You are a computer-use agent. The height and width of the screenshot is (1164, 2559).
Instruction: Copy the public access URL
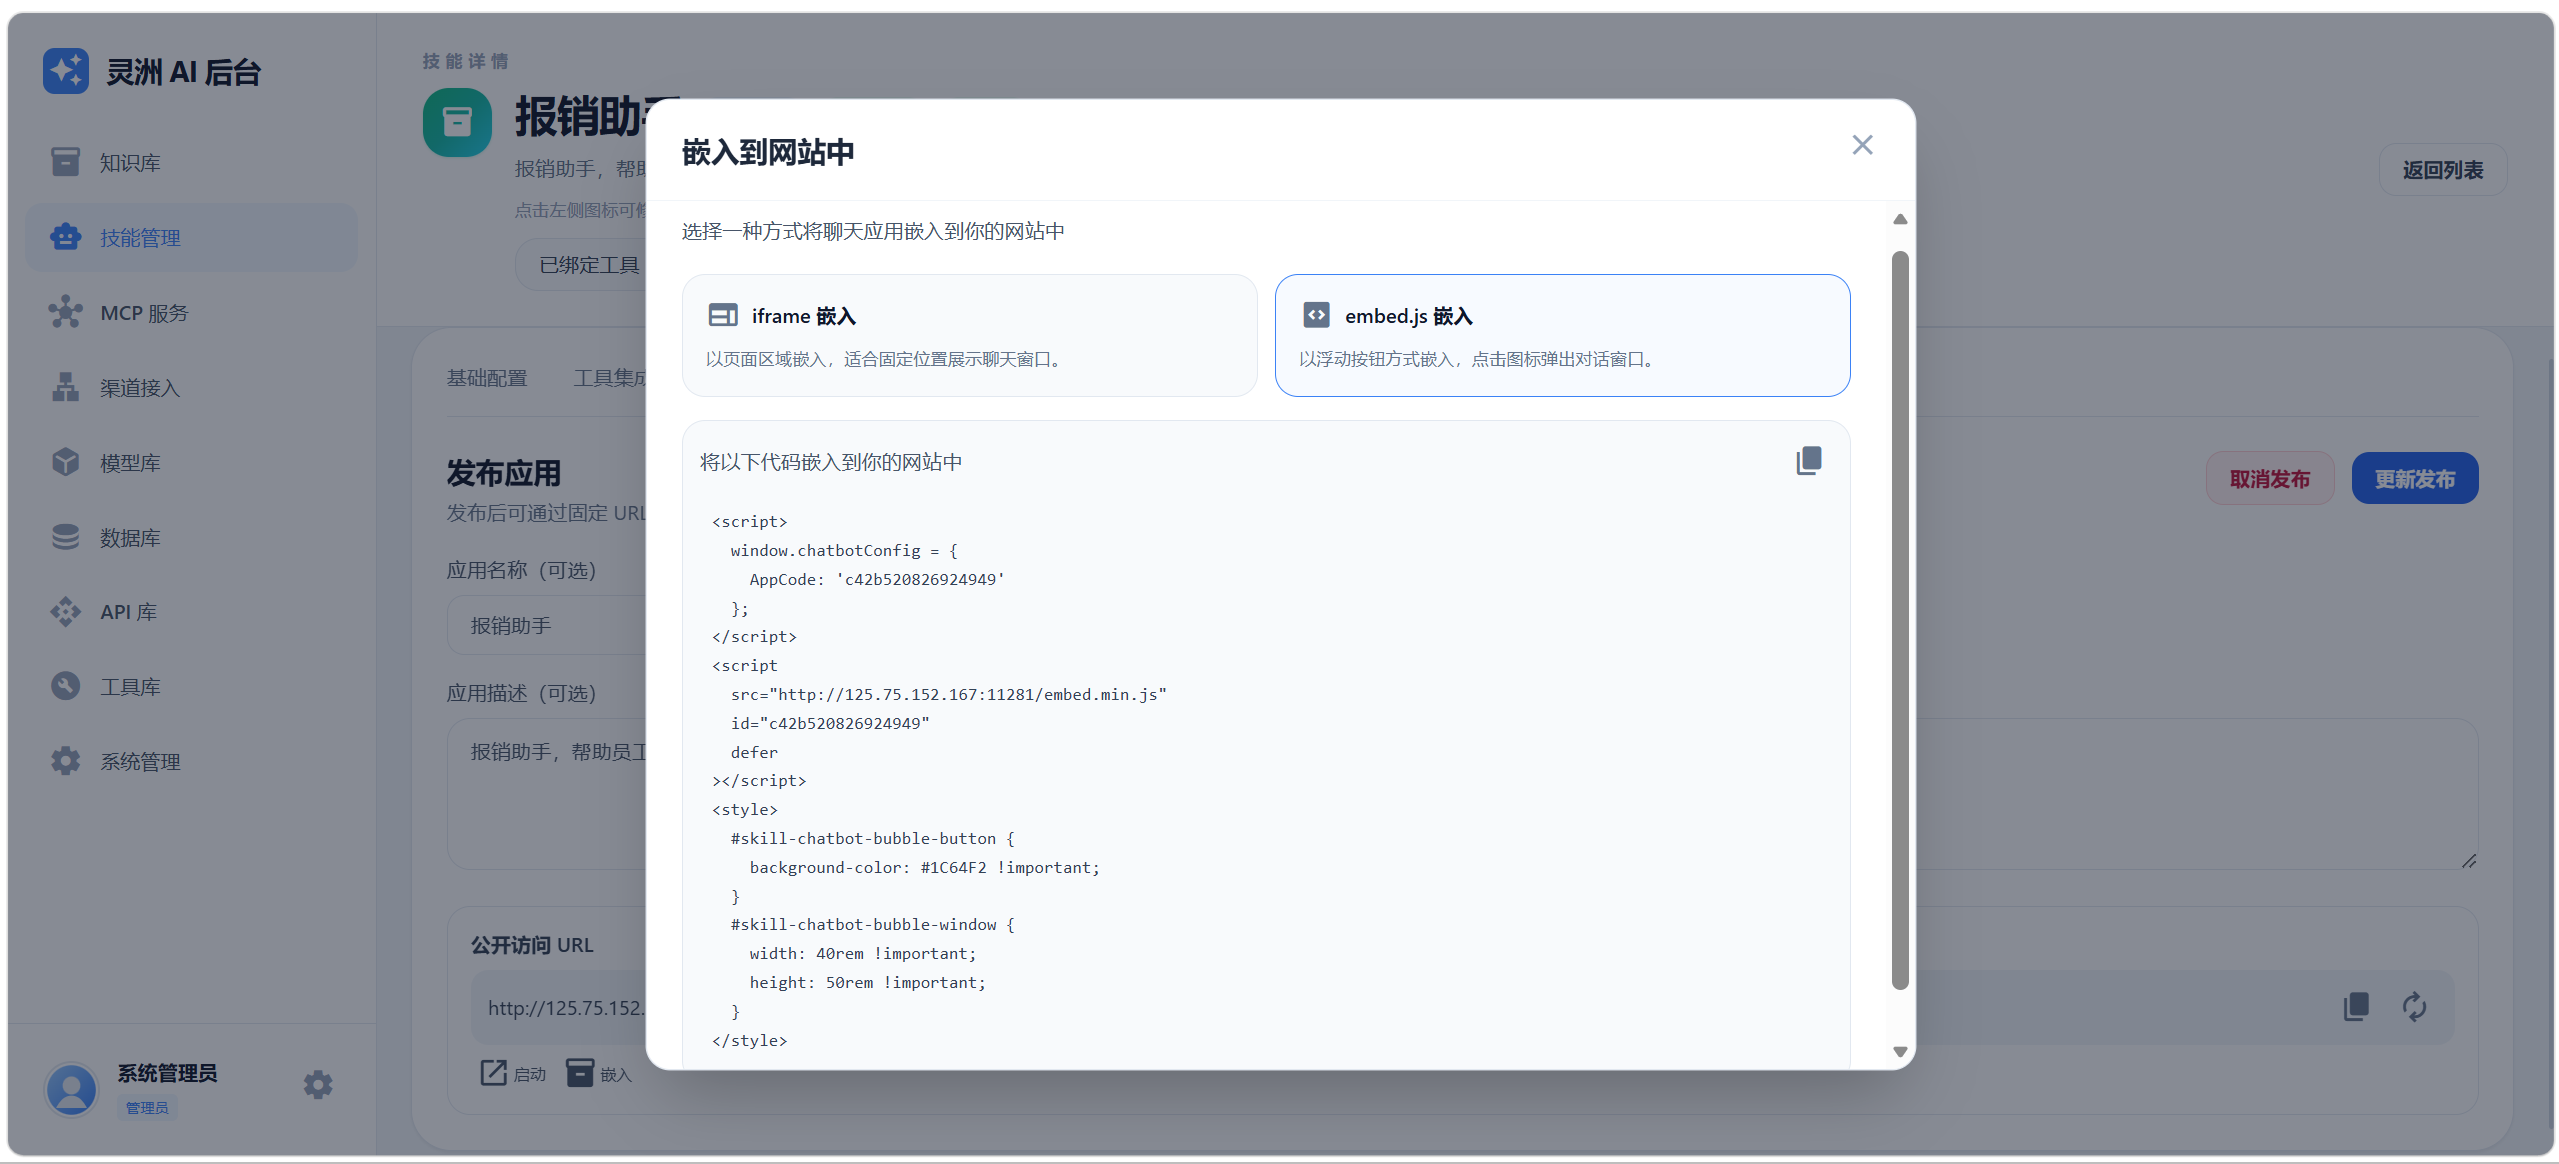tap(2356, 1007)
